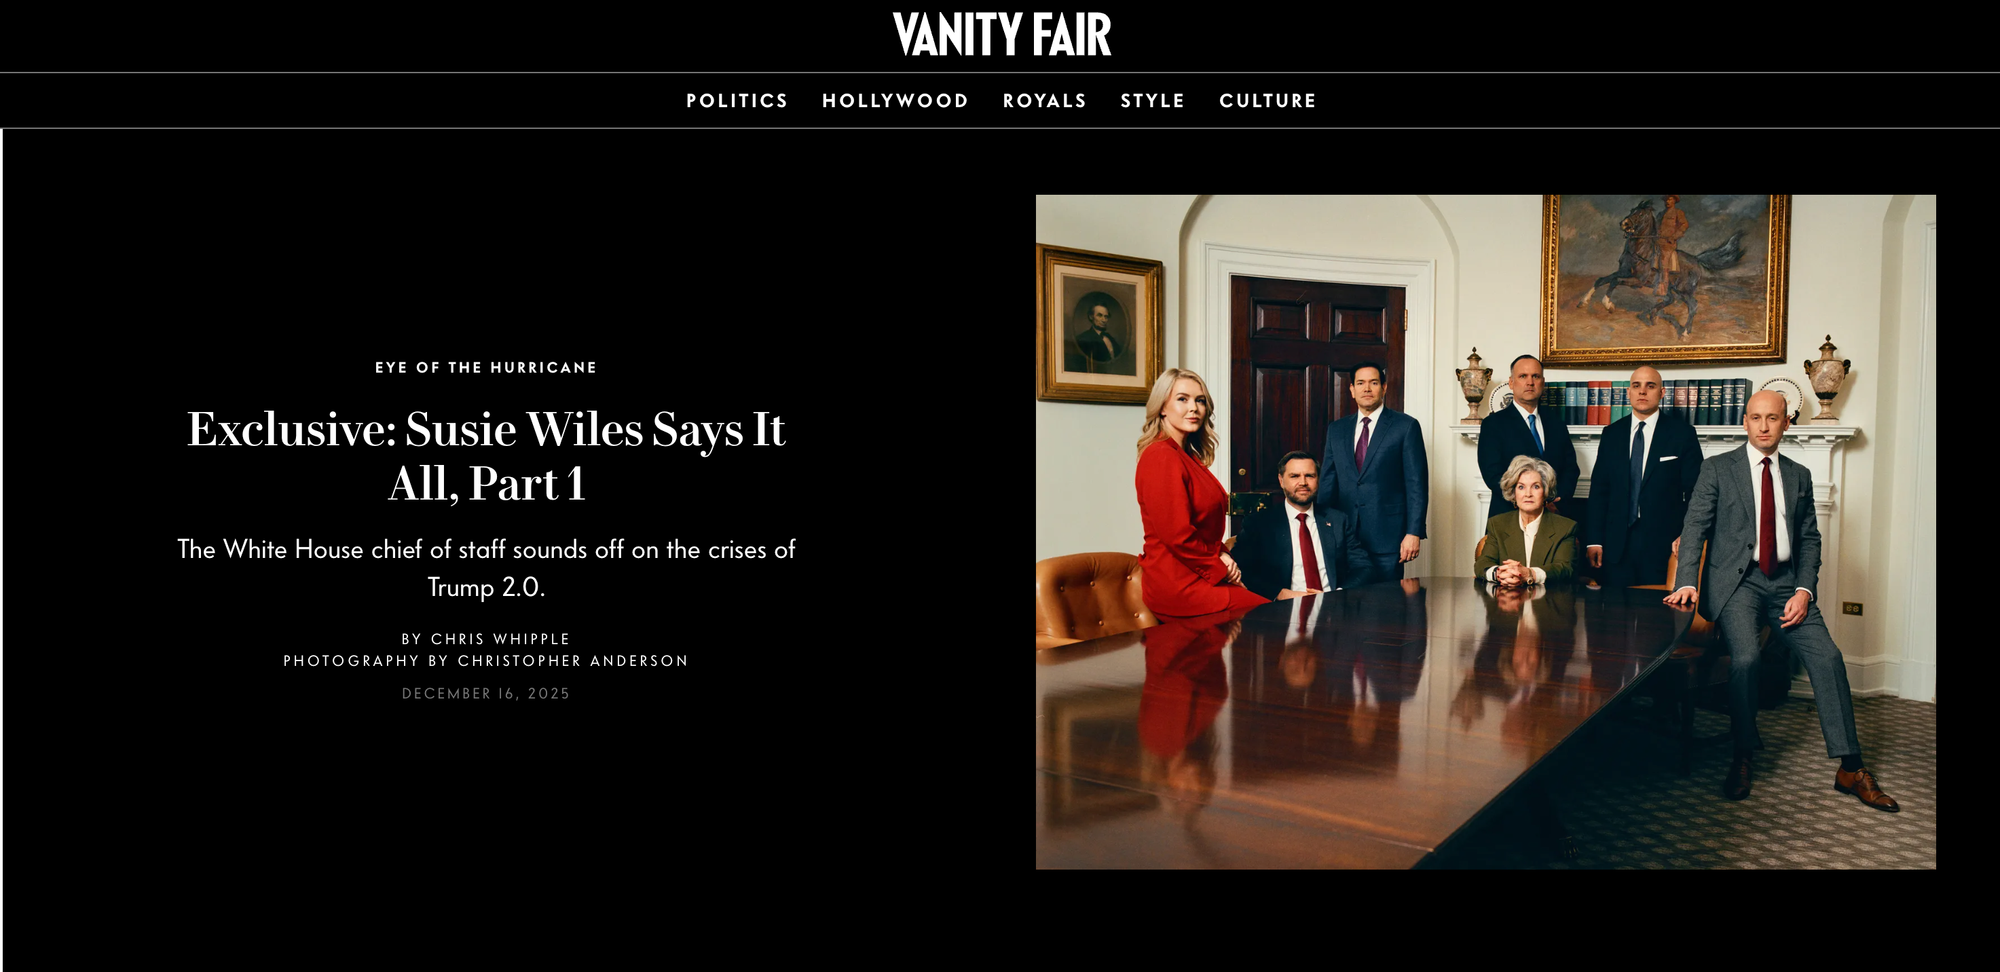
Task: Click the article subheading about Trump 2.0
Action: 486,568
